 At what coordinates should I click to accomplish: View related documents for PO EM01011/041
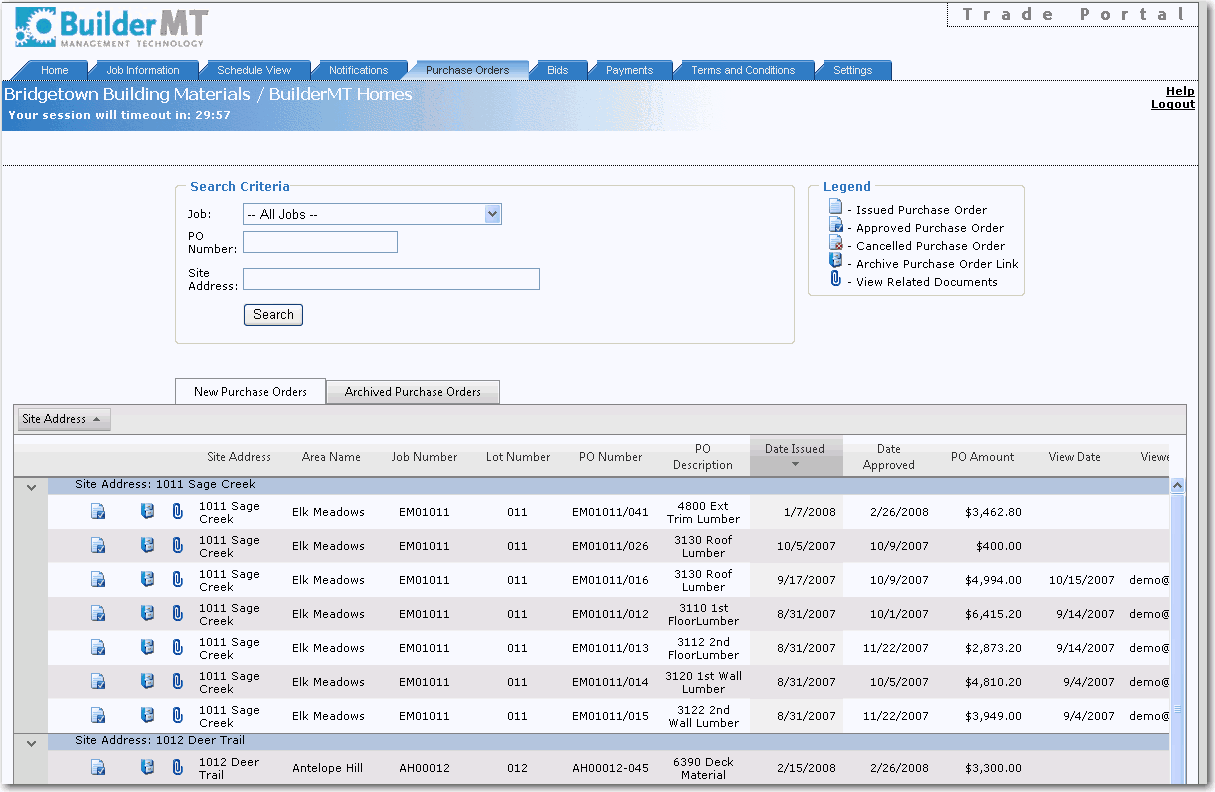click(x=178, y=512)
